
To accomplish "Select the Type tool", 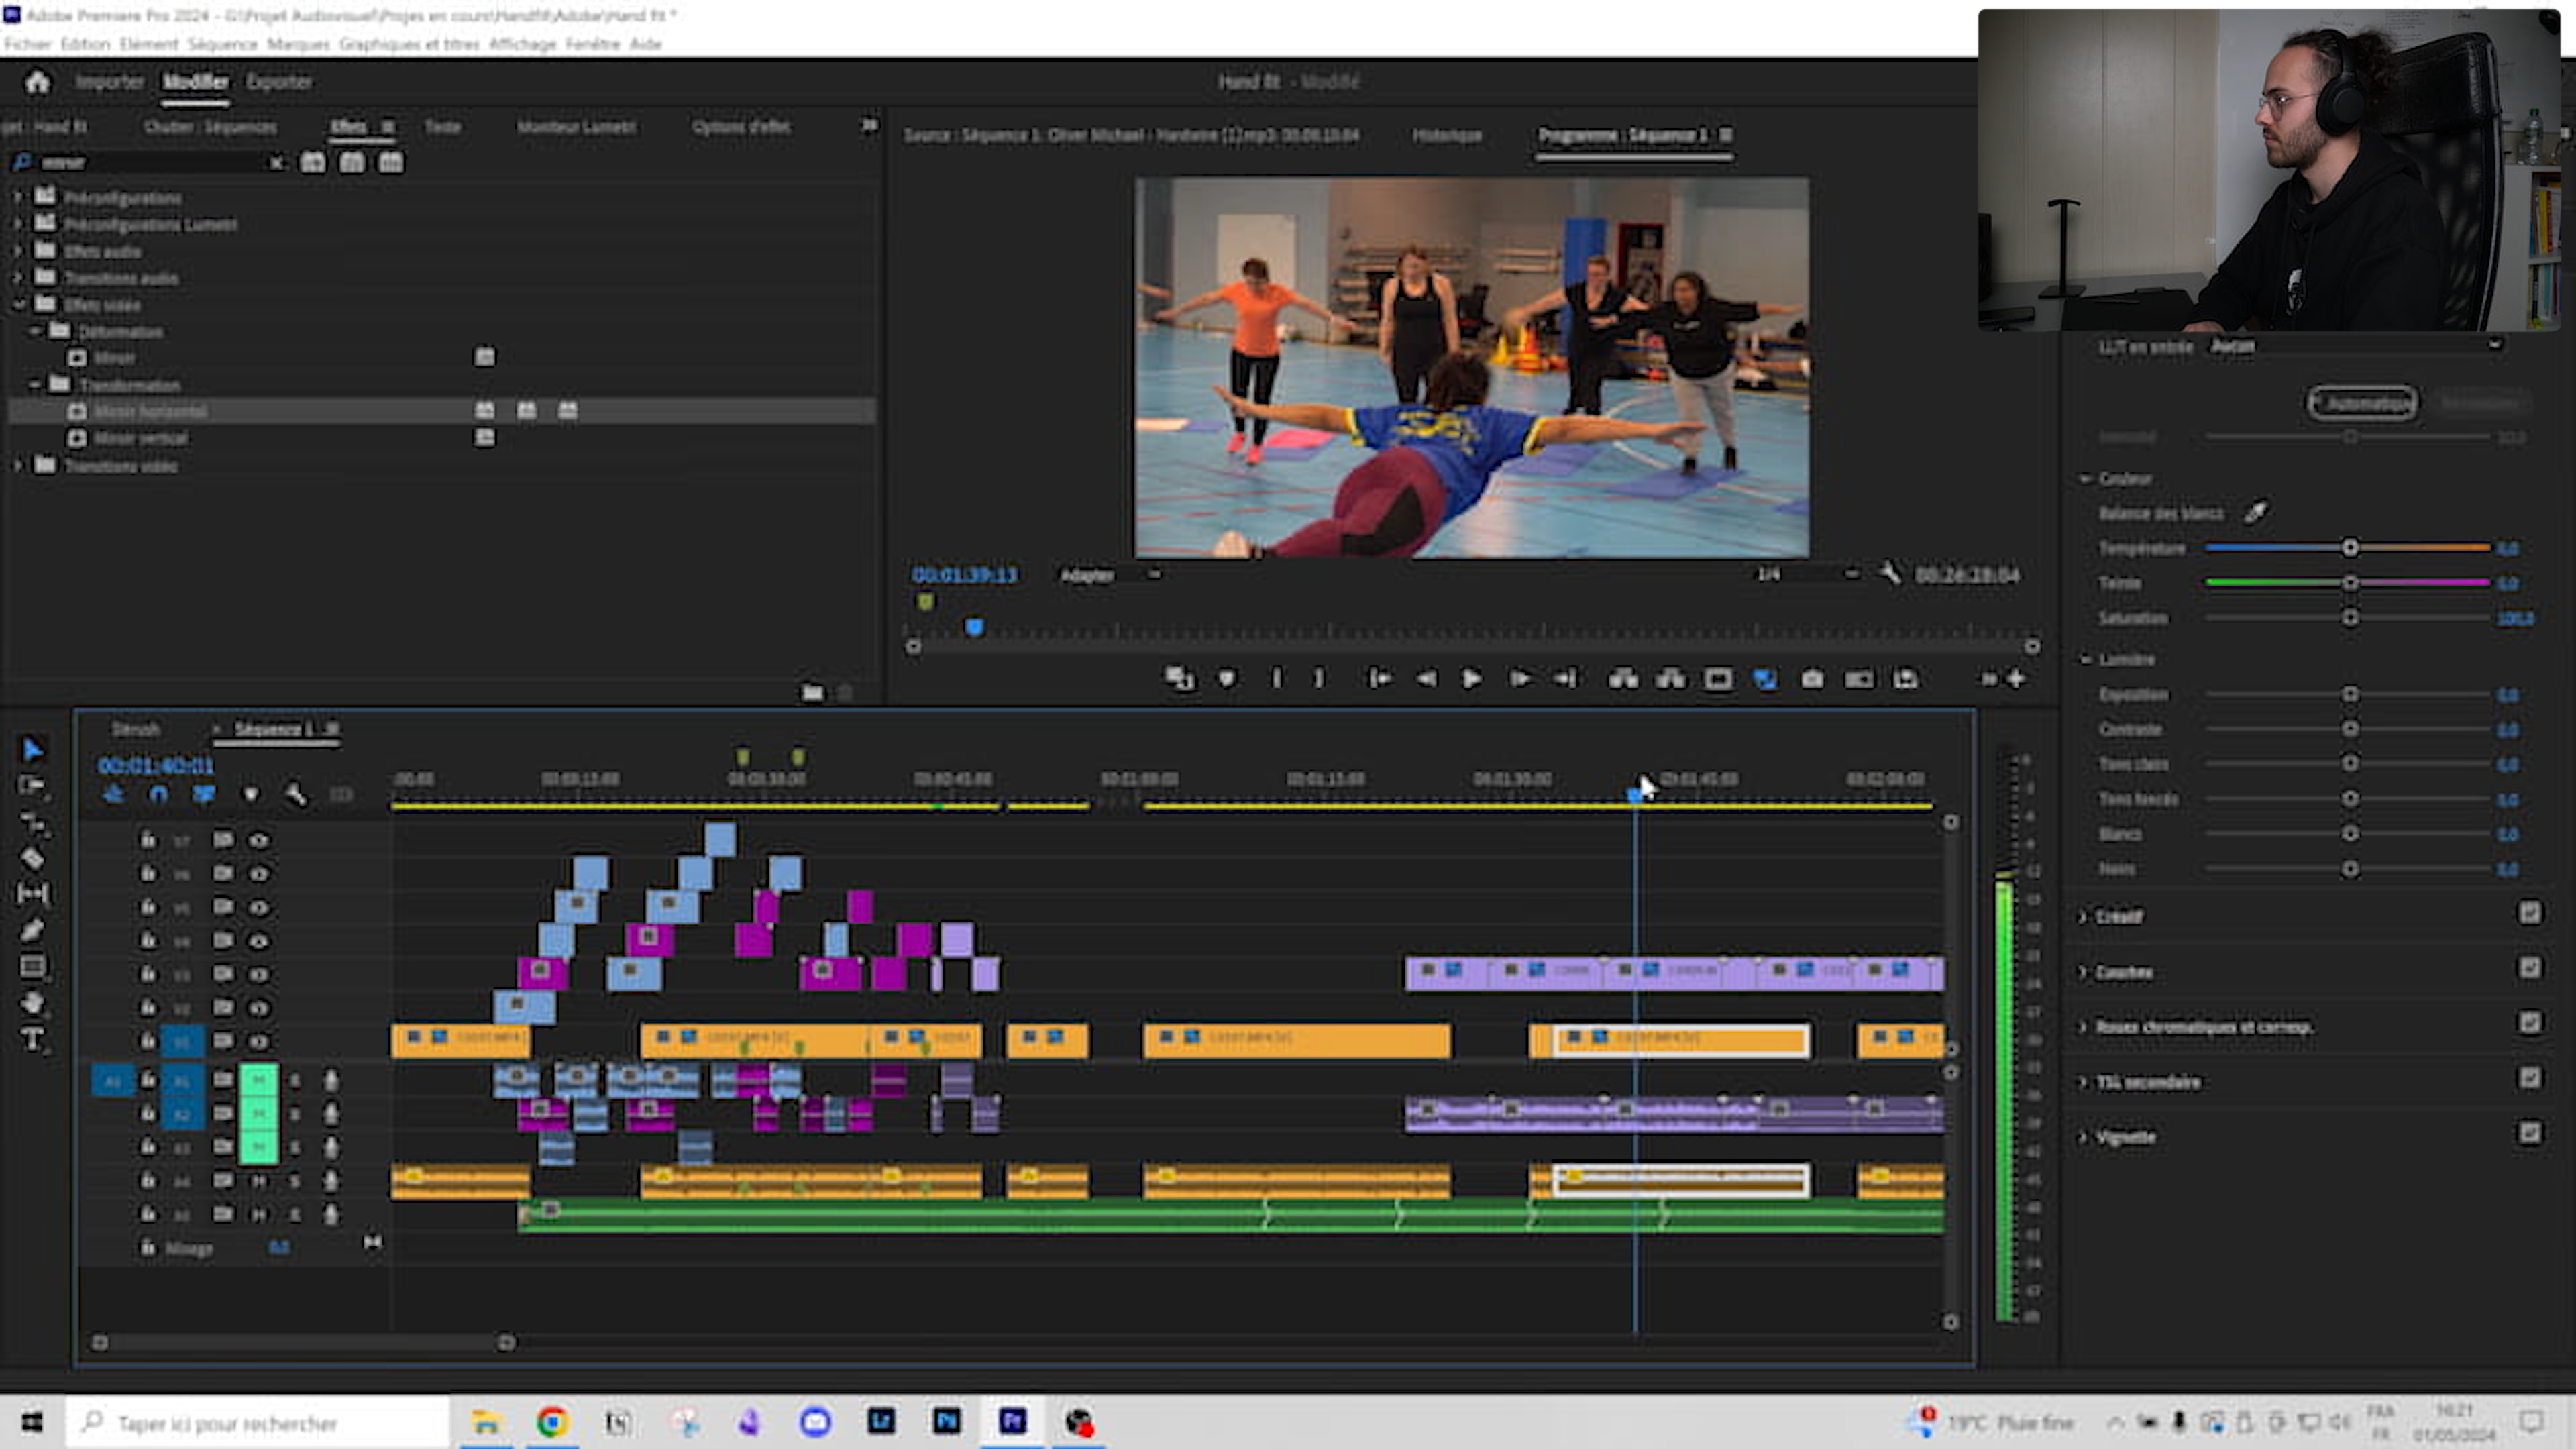I will pos(32,1039).
